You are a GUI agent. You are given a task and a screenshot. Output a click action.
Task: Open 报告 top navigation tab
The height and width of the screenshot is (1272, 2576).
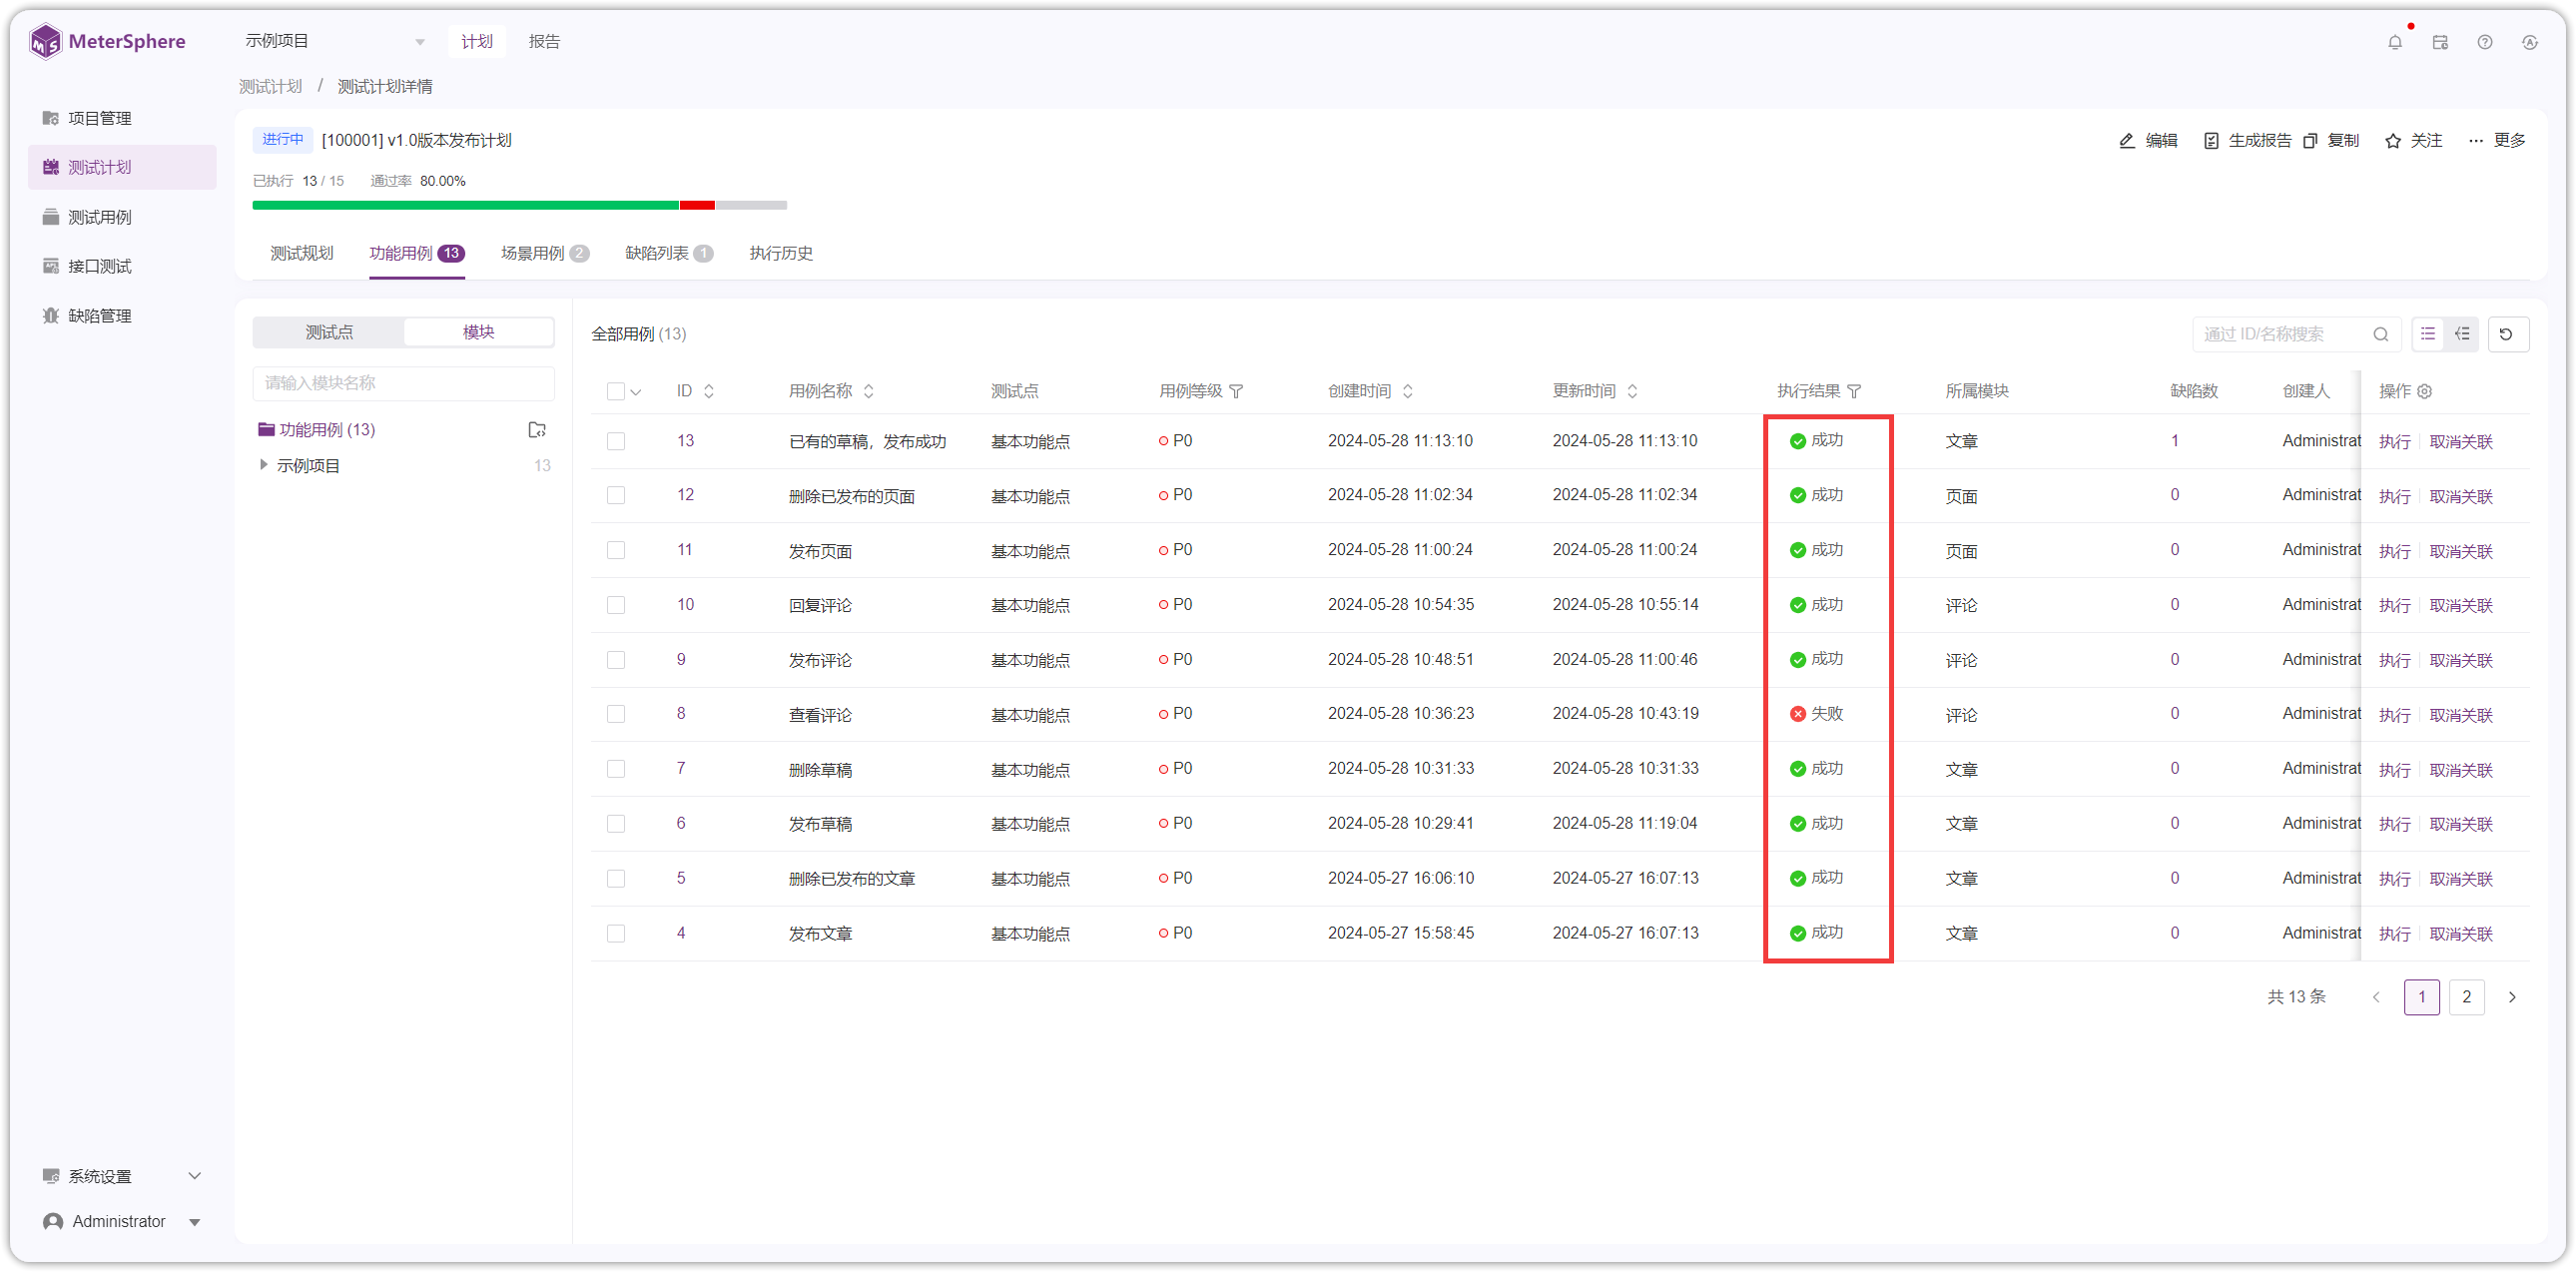(544, 41)
